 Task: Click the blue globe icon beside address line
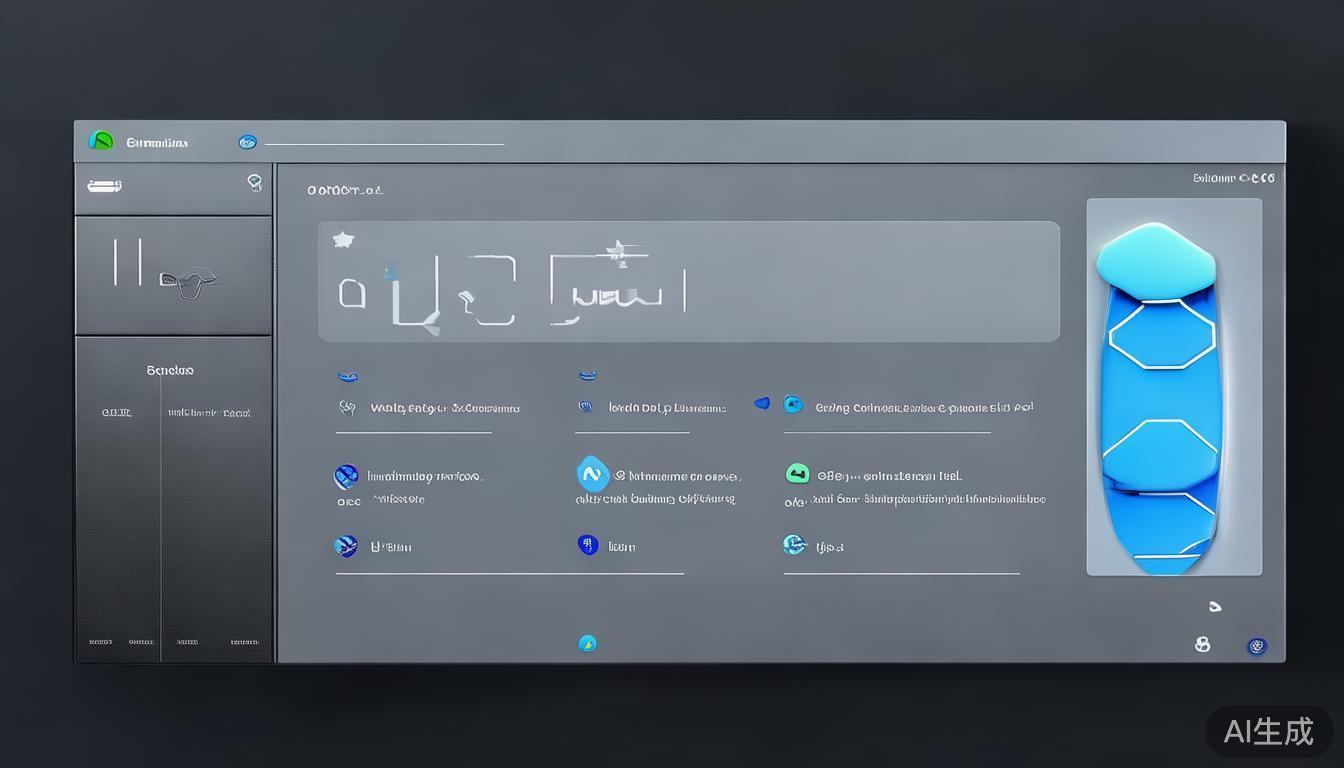[247, 142]
